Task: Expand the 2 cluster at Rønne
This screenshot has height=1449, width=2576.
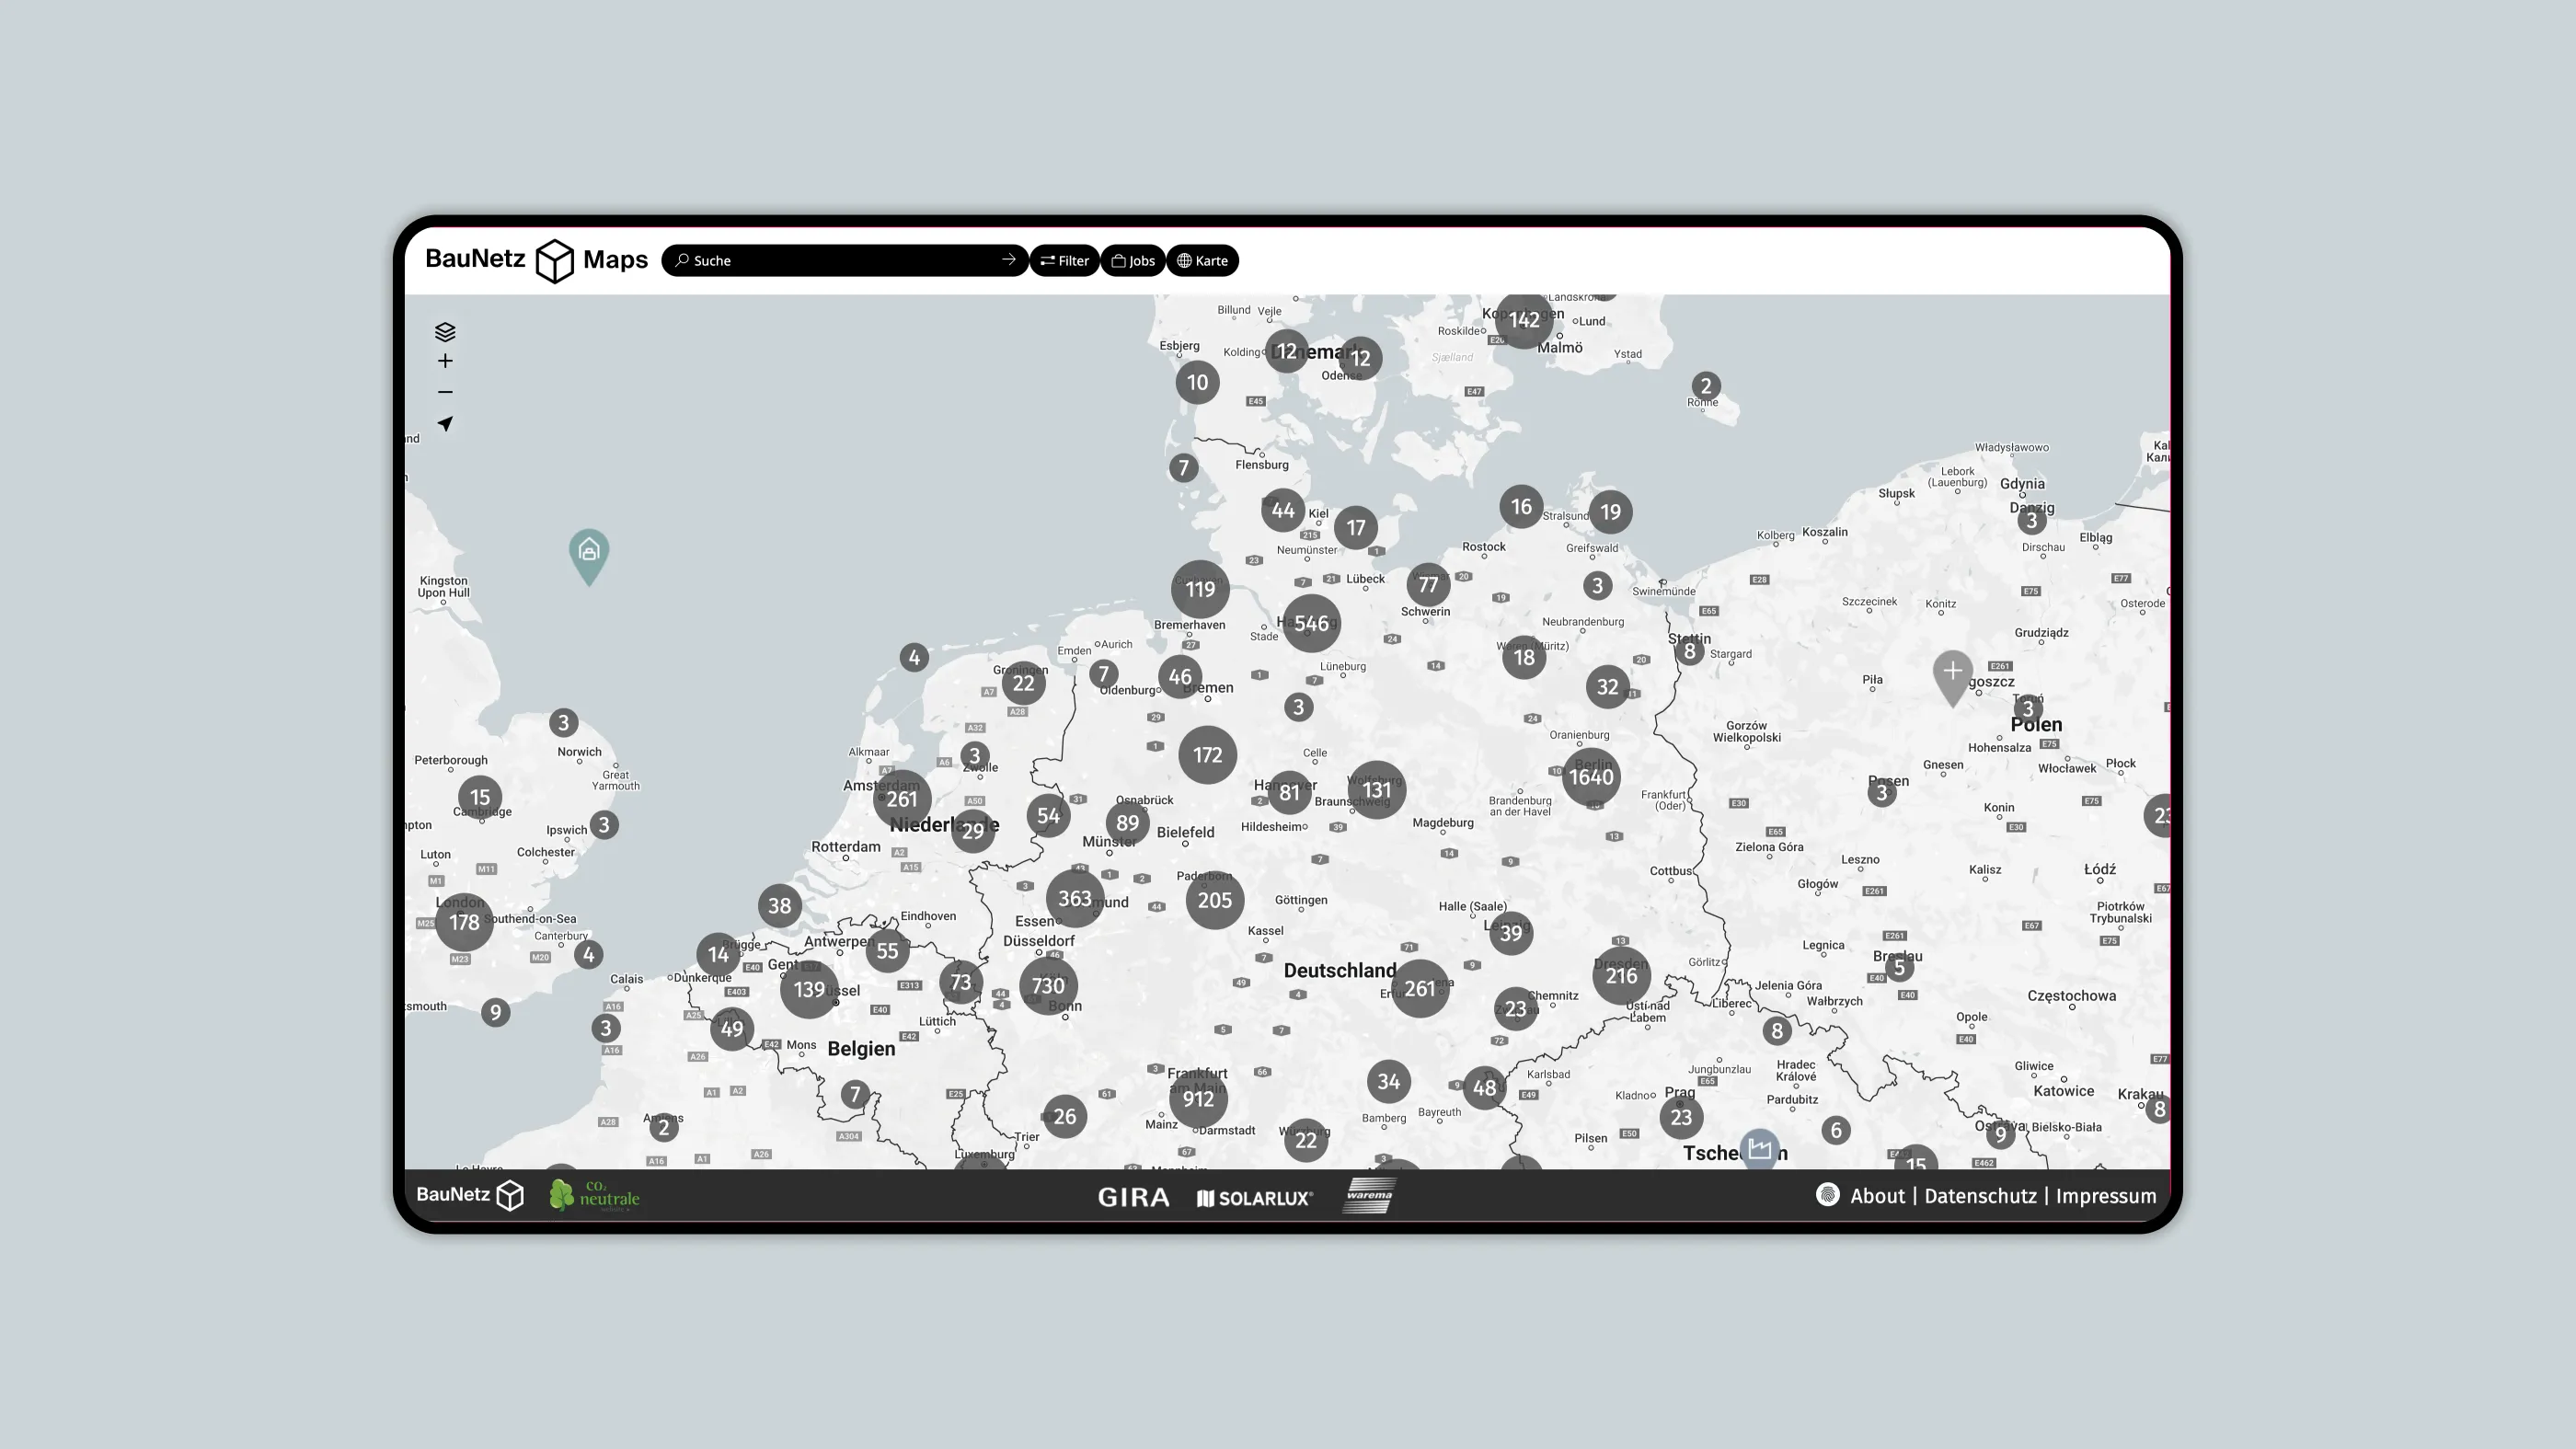Action: click(1706, 386)
